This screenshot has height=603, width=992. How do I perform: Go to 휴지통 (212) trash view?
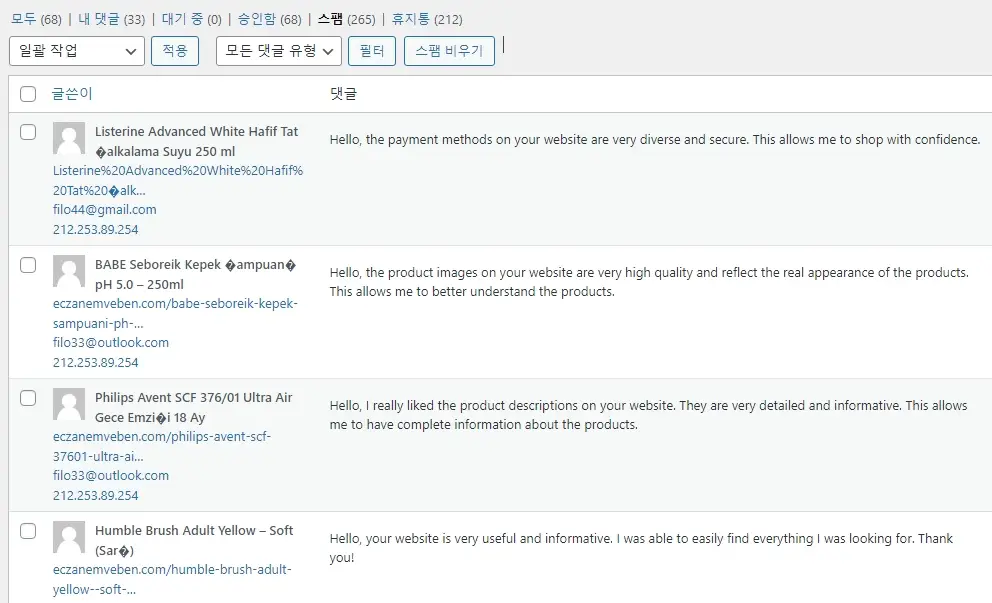pos(427,19)
